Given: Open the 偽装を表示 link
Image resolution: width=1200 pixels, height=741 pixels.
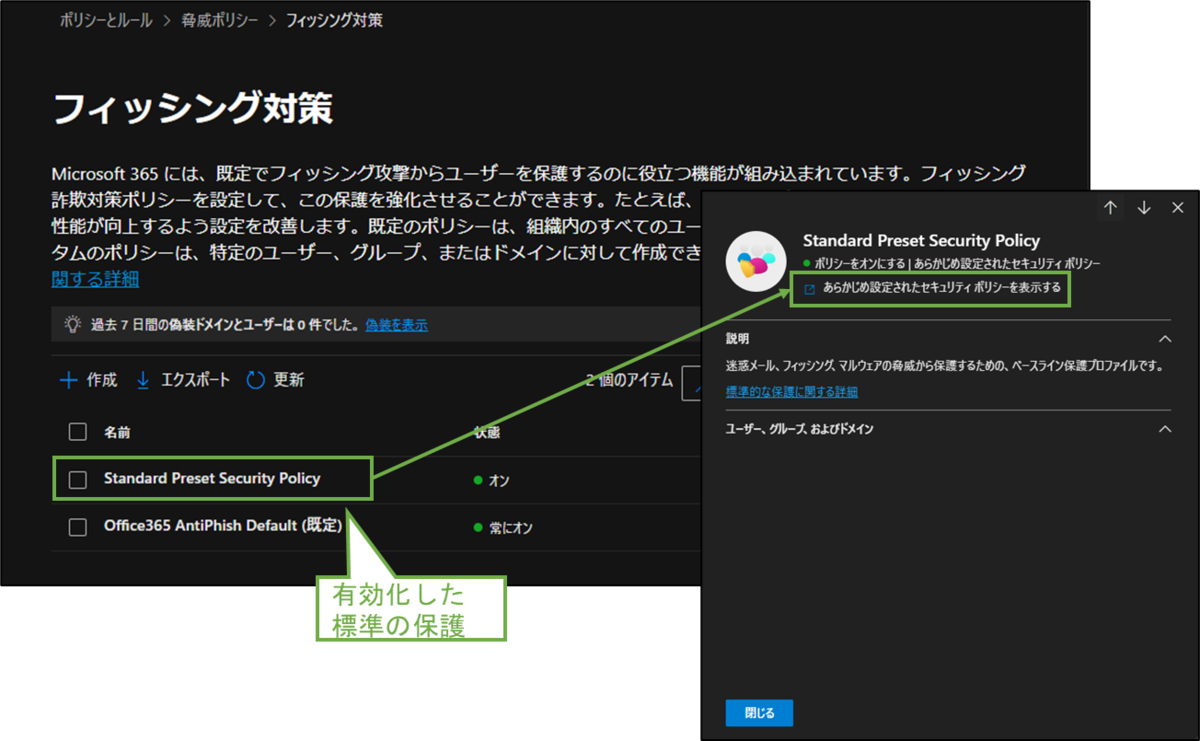Looking at the screenshot, I should (396, 325).
